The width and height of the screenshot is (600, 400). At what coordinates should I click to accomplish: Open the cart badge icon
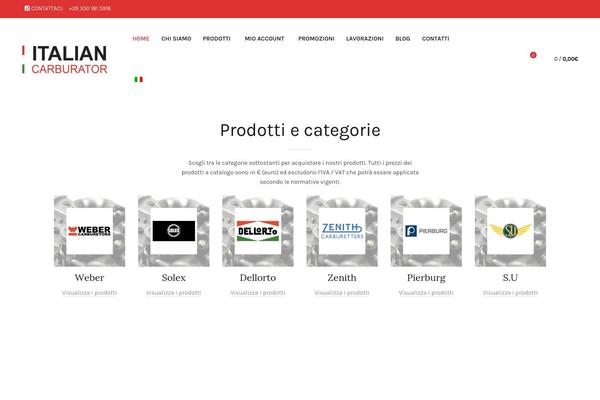533,55
